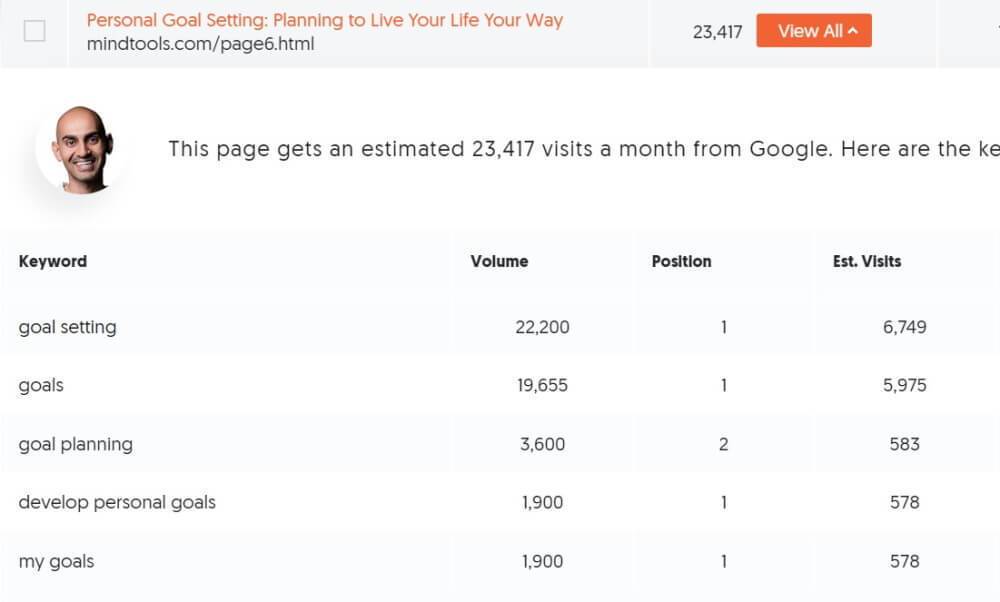Screen dimensions: 1000x602
Task: Click the 6,749 estimated visits value
Action: [x=904, y=327]
